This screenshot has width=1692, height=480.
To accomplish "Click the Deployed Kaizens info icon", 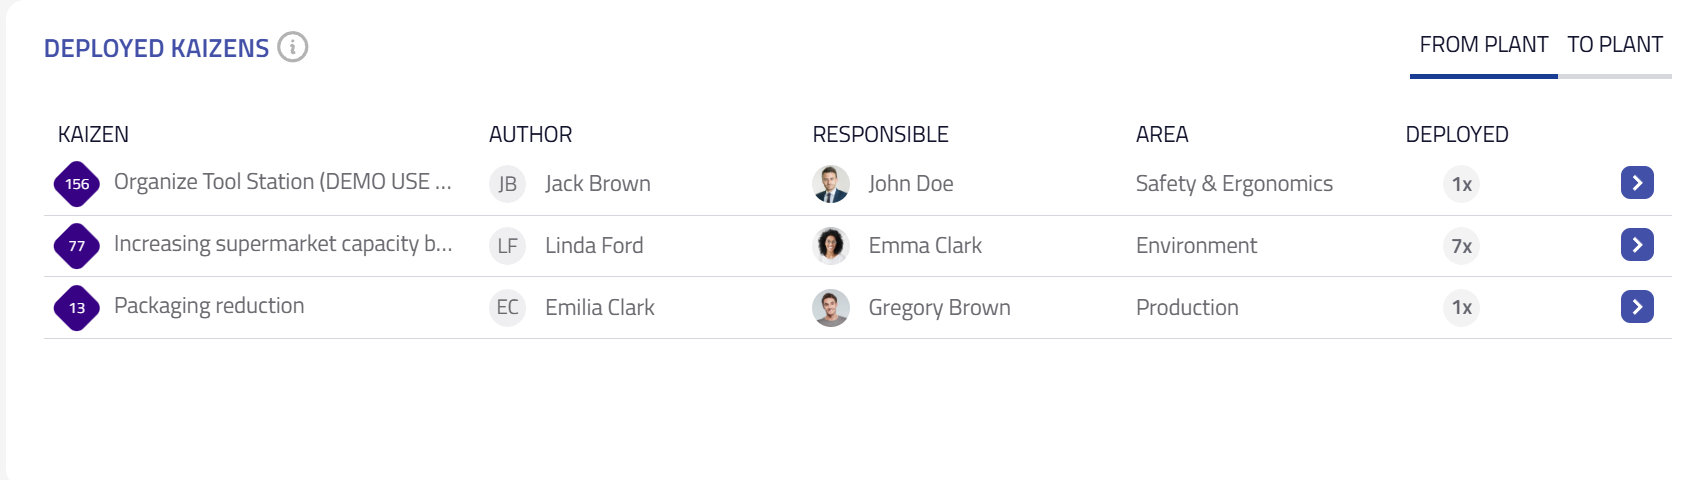I will point(293,47).
